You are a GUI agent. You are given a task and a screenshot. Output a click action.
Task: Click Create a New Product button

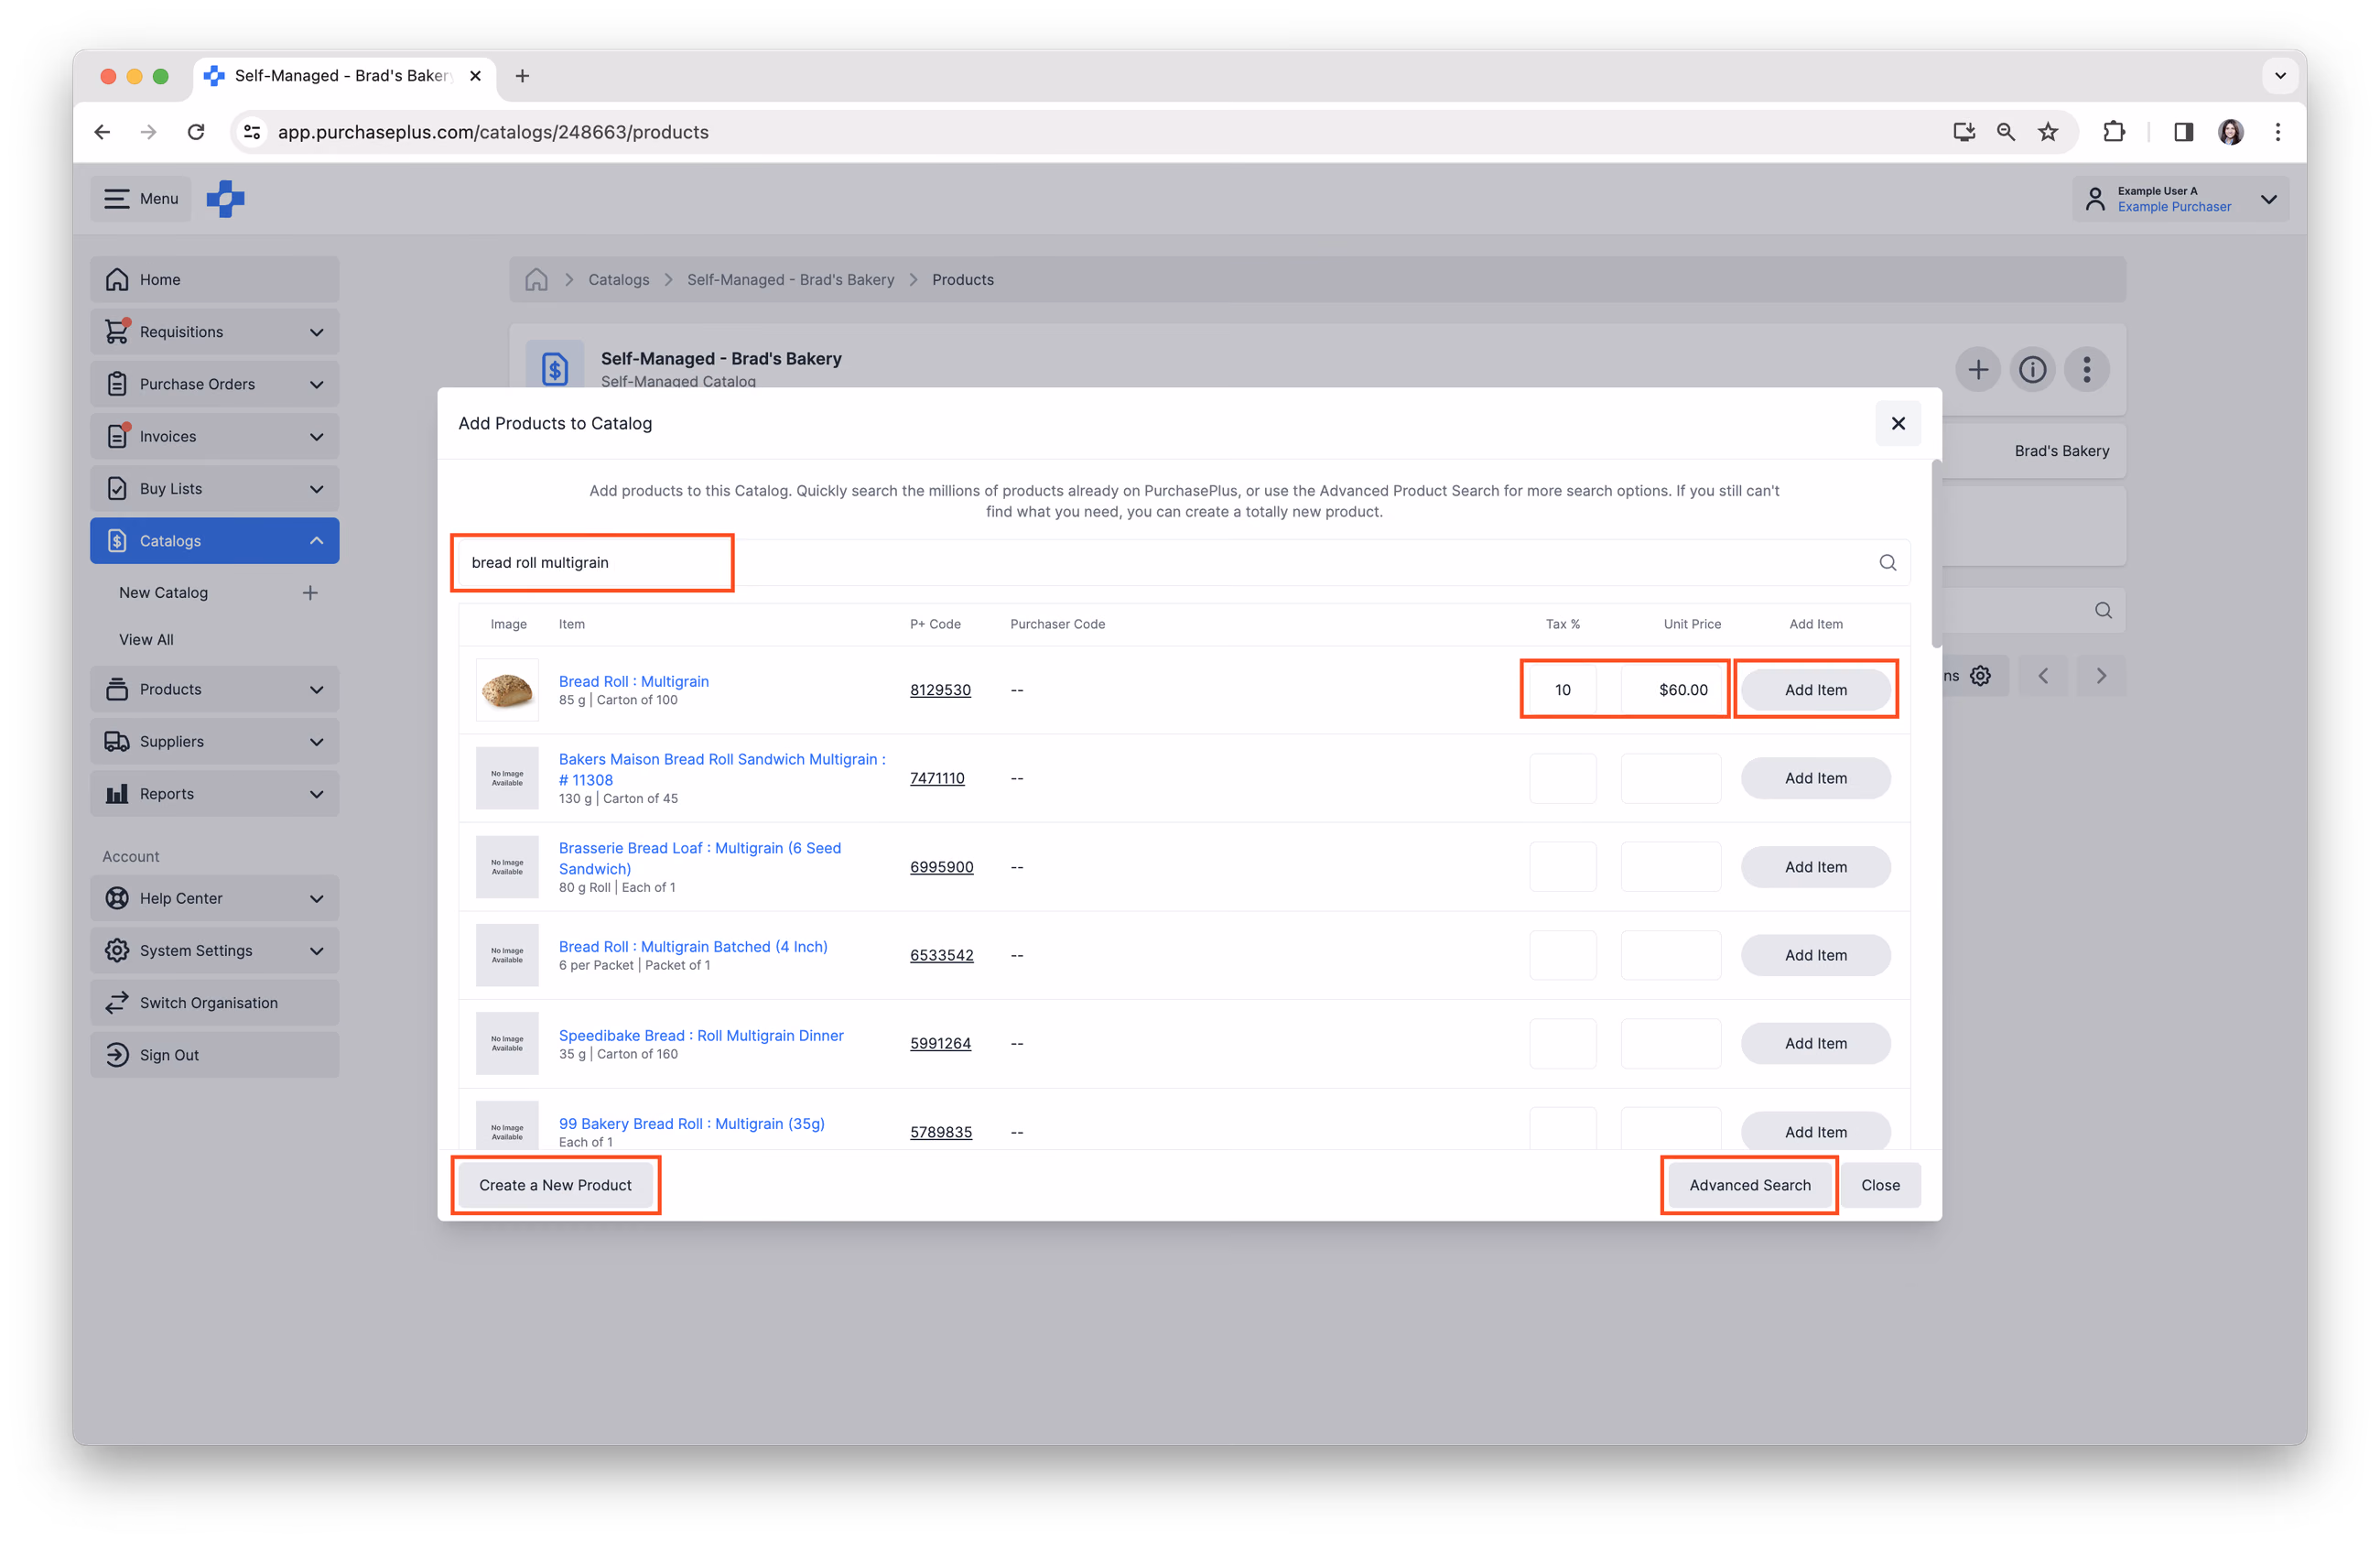[x=555, y=1185]
